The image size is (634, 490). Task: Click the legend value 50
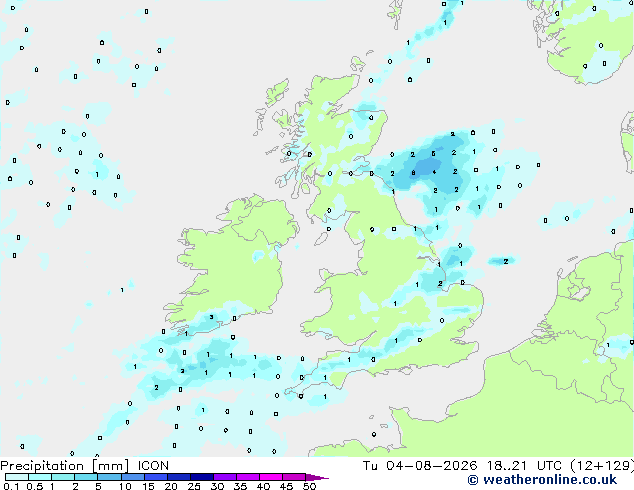[x=309, y=486]
